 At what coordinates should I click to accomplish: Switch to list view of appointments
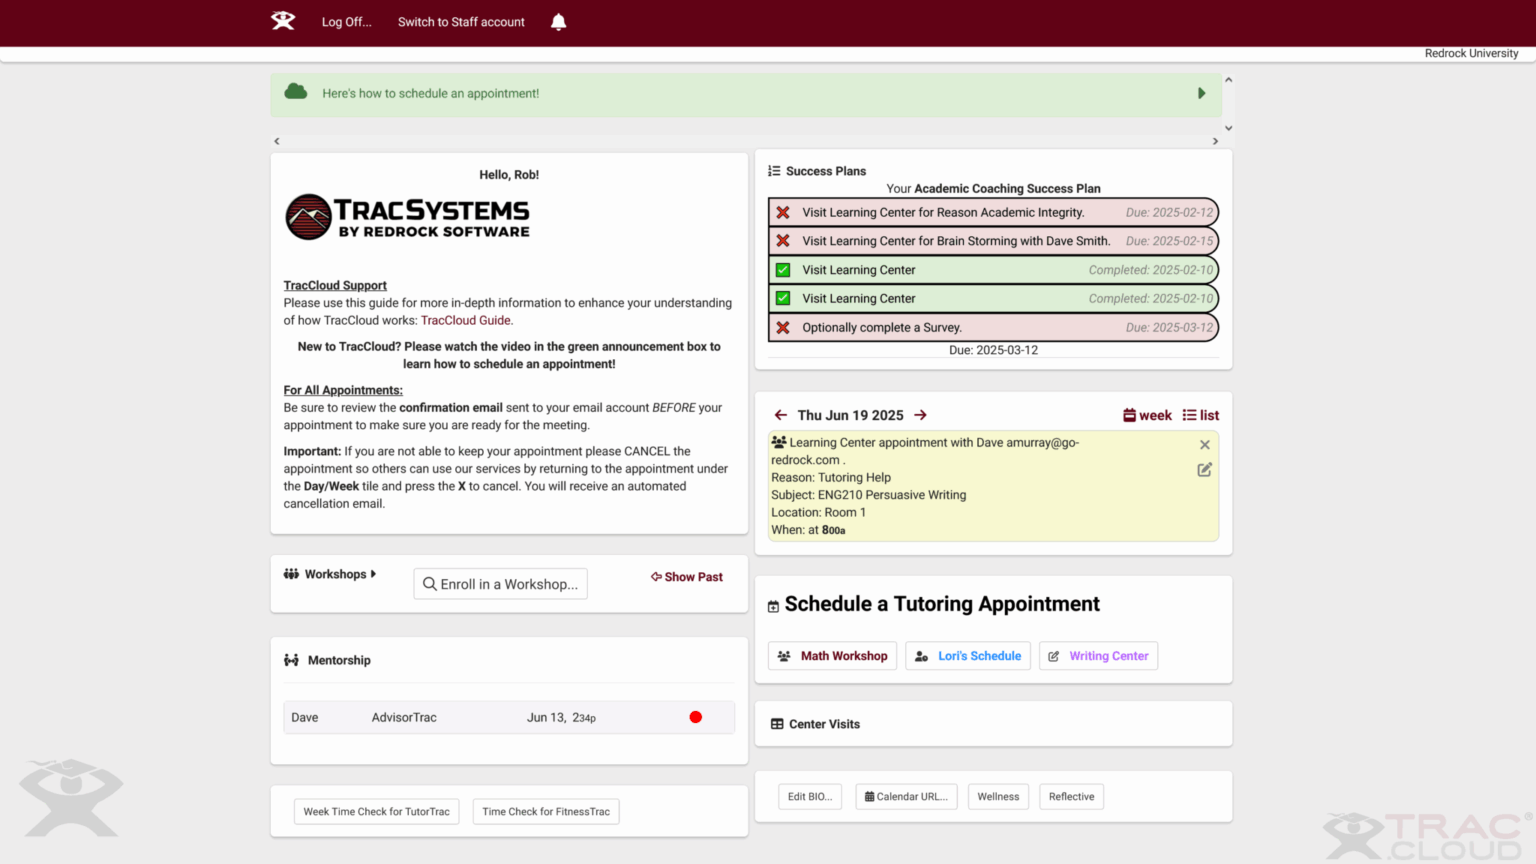click(1200, 415)
